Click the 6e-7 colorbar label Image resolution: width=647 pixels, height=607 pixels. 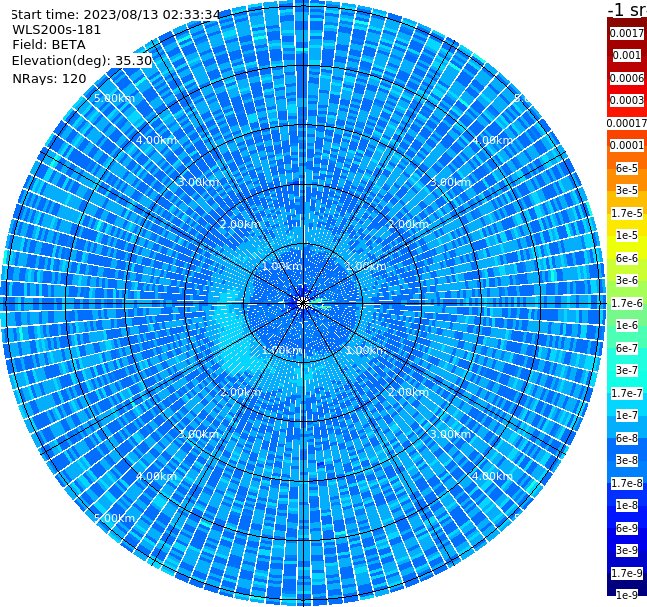click(627, 348)
